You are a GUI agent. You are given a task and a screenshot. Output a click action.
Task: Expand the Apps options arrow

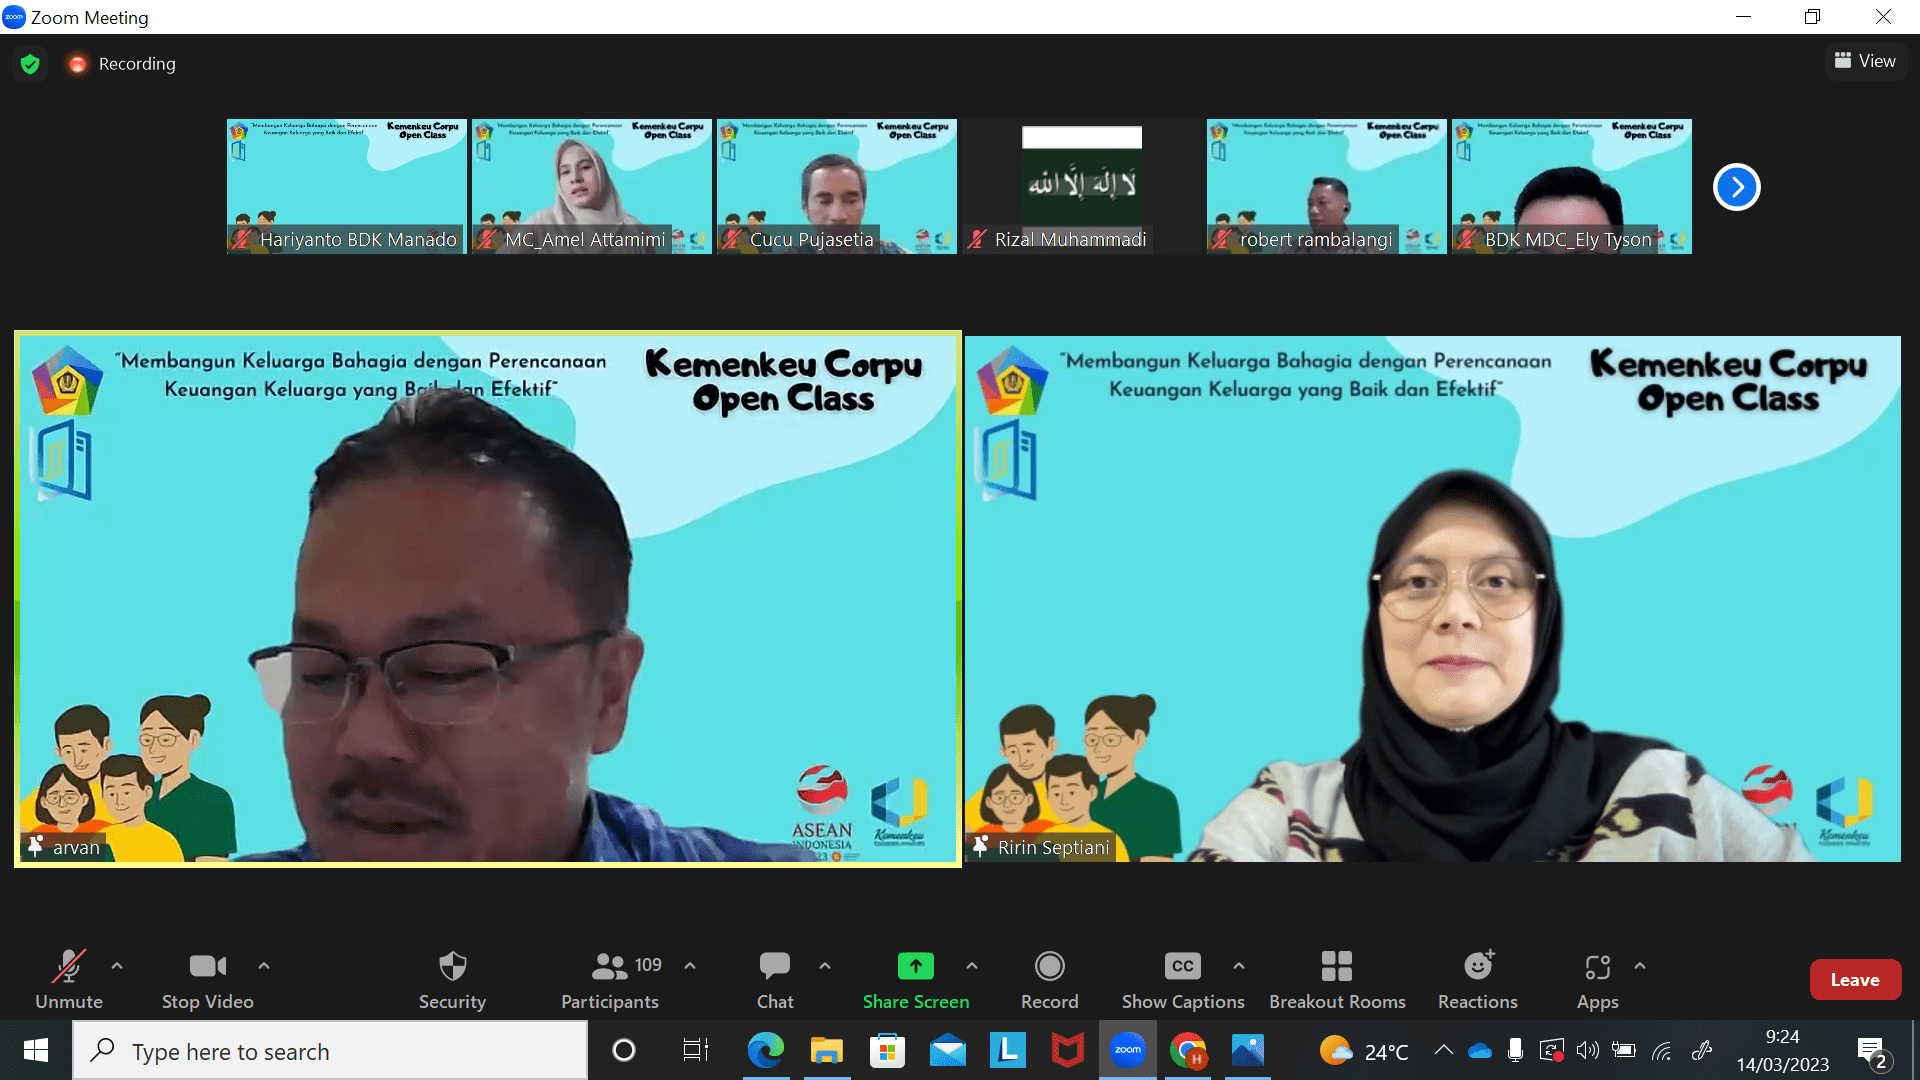1640,966
